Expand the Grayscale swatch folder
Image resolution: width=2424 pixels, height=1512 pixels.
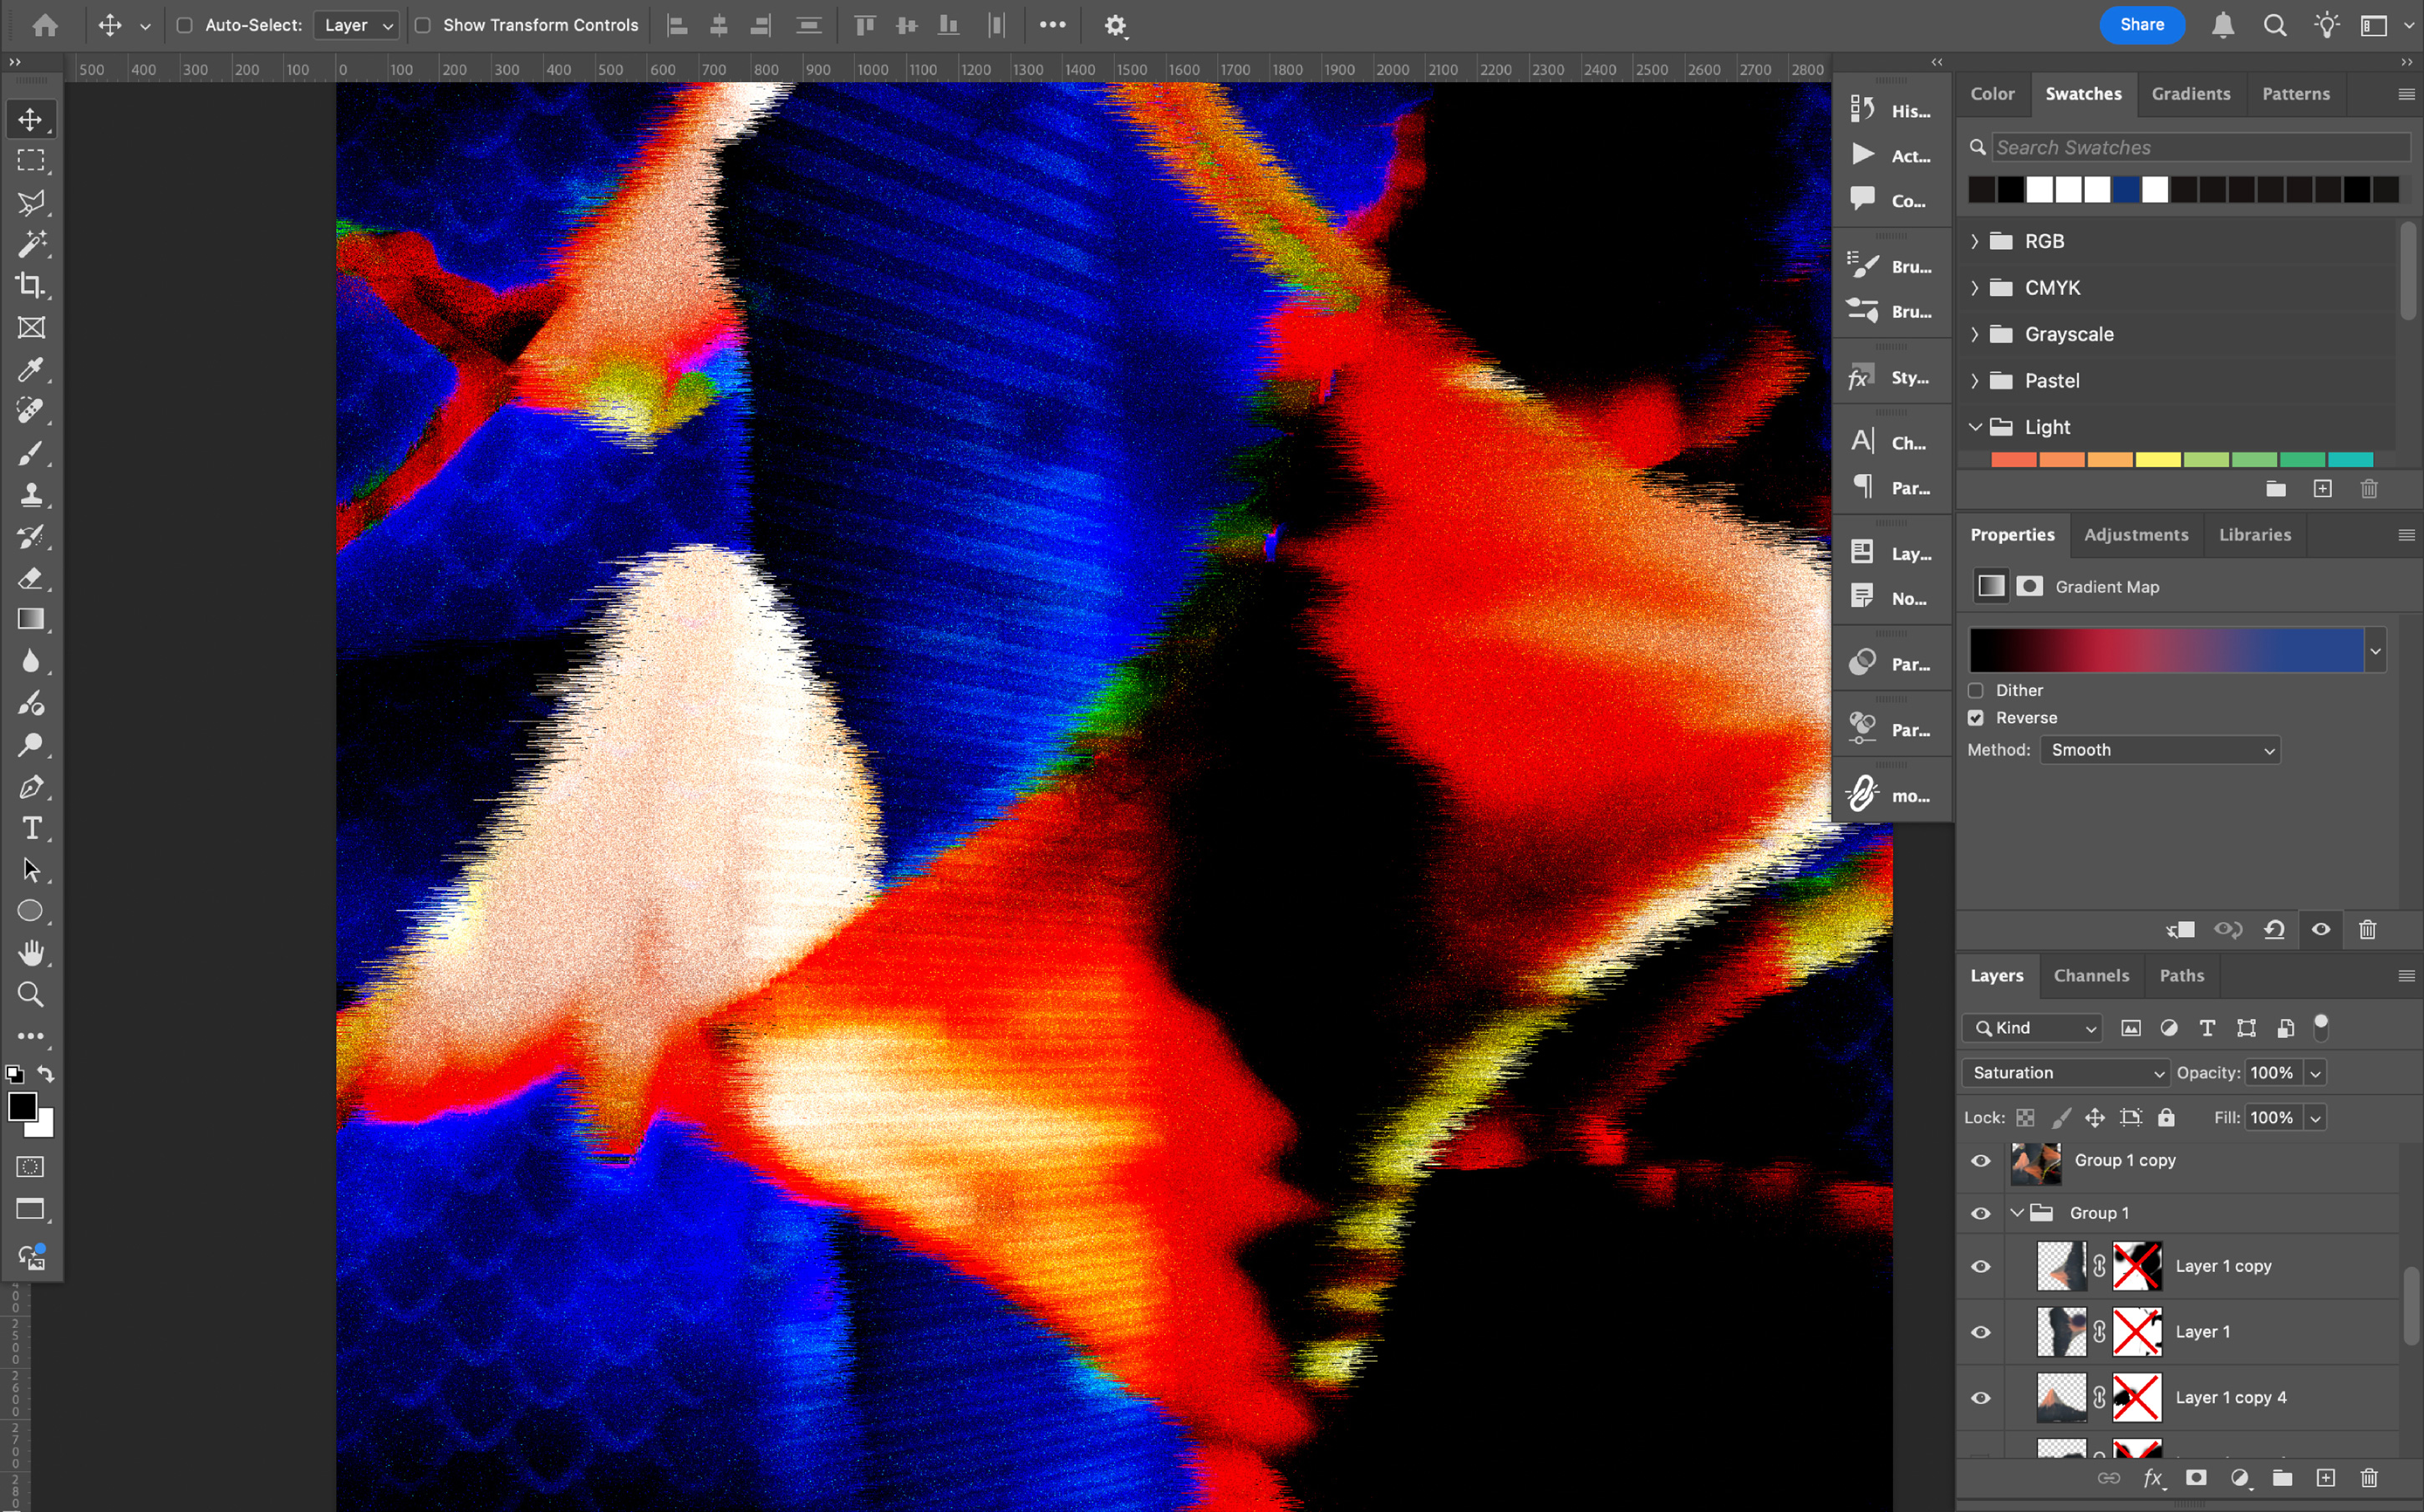pos(1975,334)
